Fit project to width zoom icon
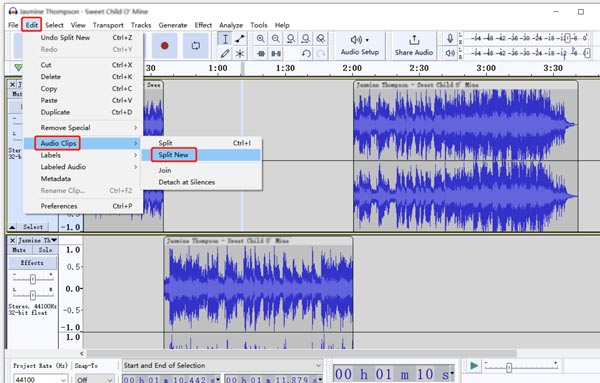Viewport: 600px width, 383px height. pyautogui.click(x=305, y=39)
